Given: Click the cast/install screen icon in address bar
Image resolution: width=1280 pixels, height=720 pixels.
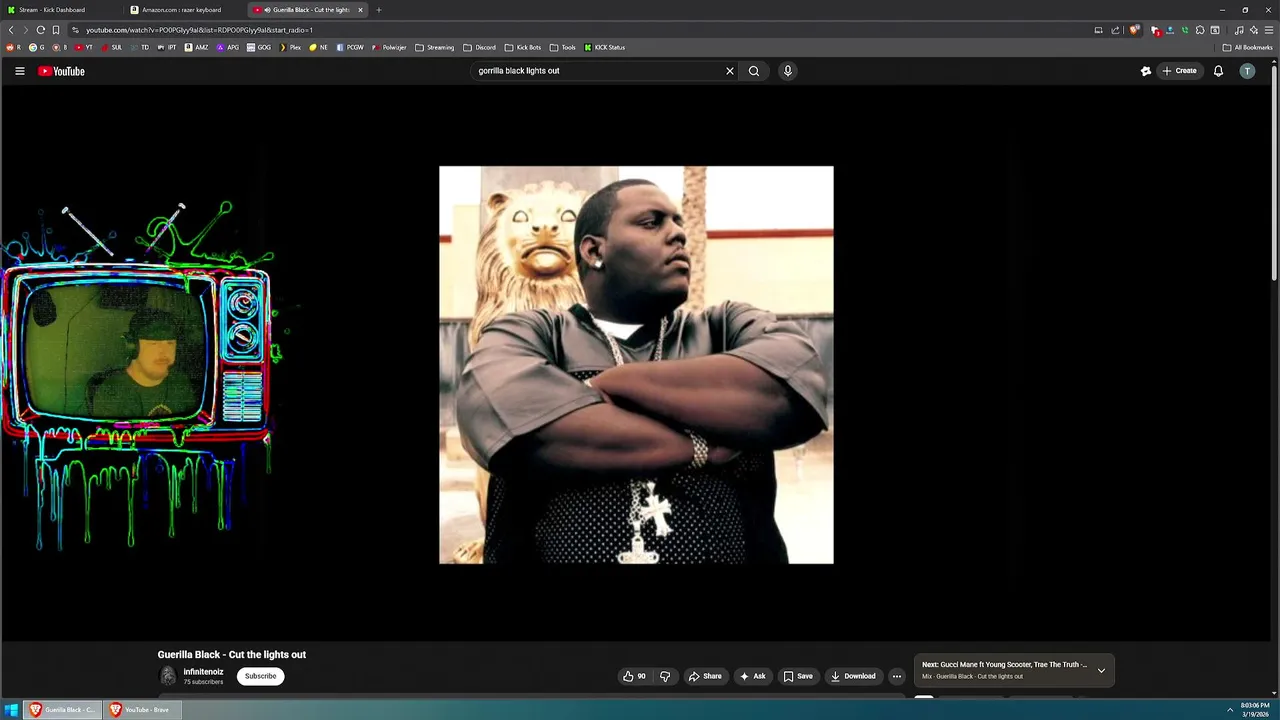Looking at the screenshot, I should tap(1098, 30).
